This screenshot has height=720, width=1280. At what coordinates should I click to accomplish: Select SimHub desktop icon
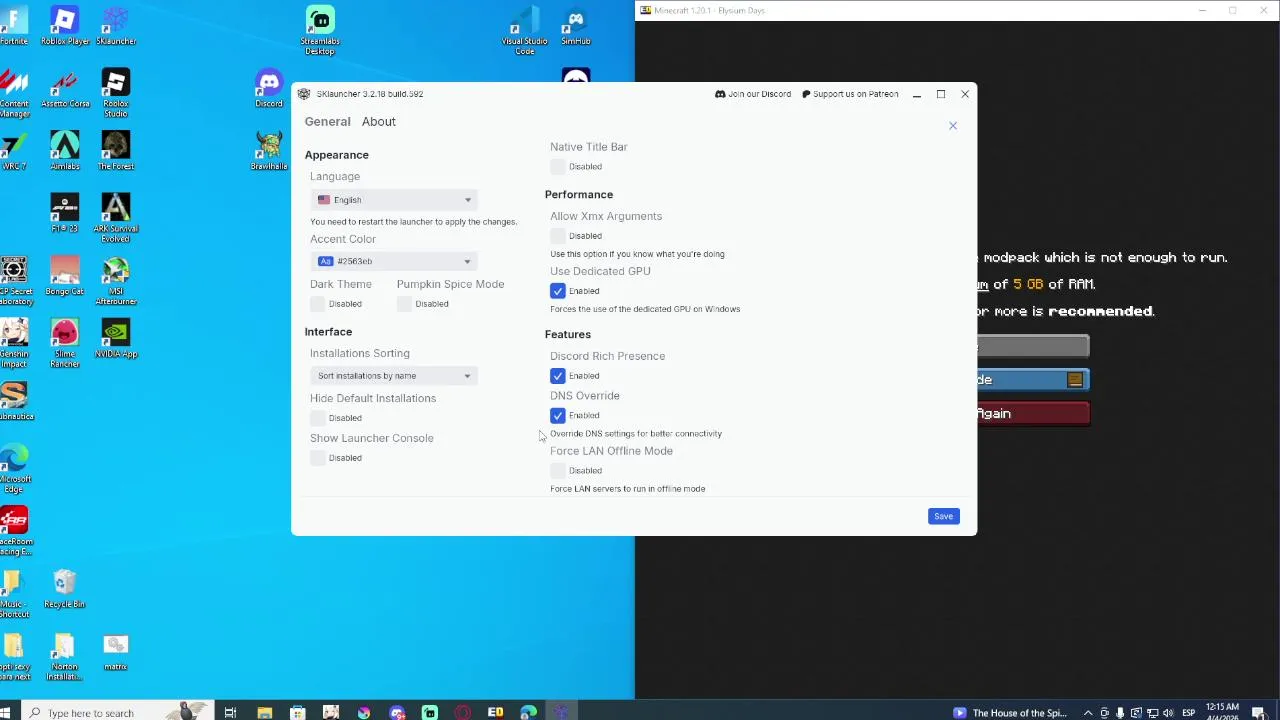tap(576, 26)
